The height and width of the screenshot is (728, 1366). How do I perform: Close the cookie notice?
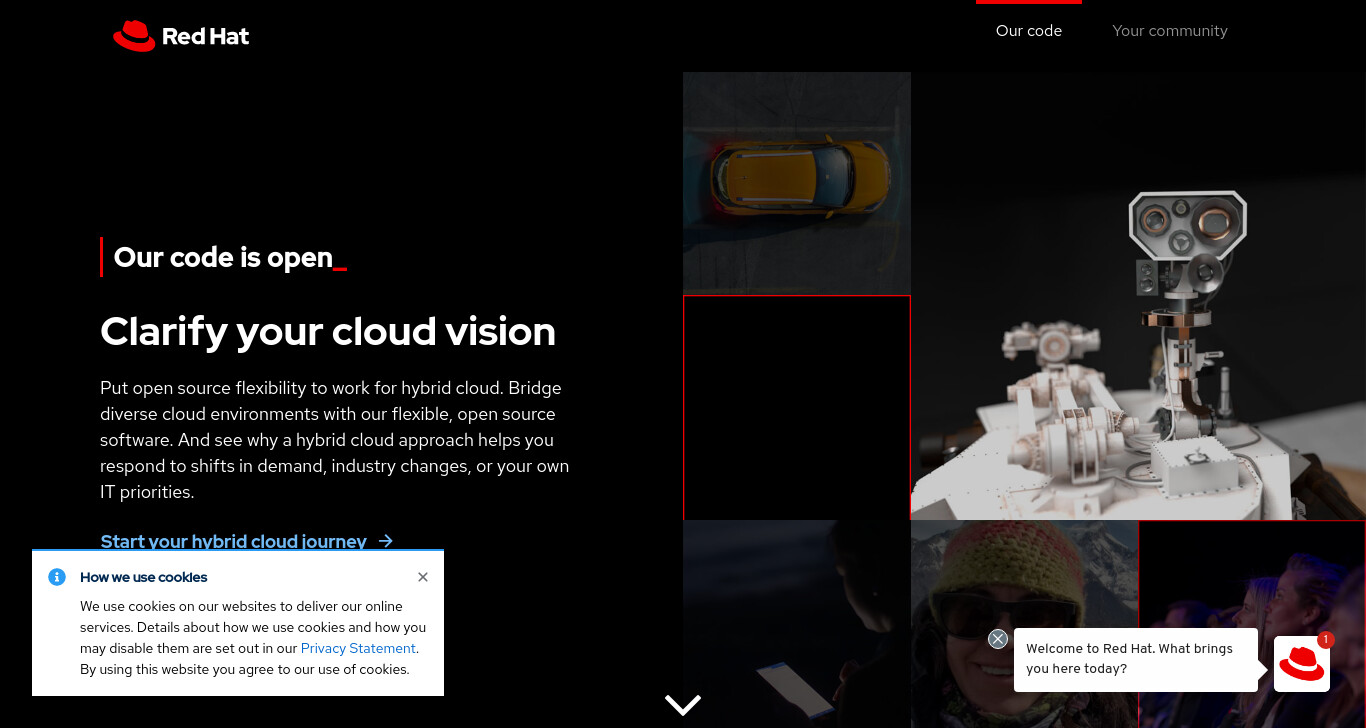point(423,577)
